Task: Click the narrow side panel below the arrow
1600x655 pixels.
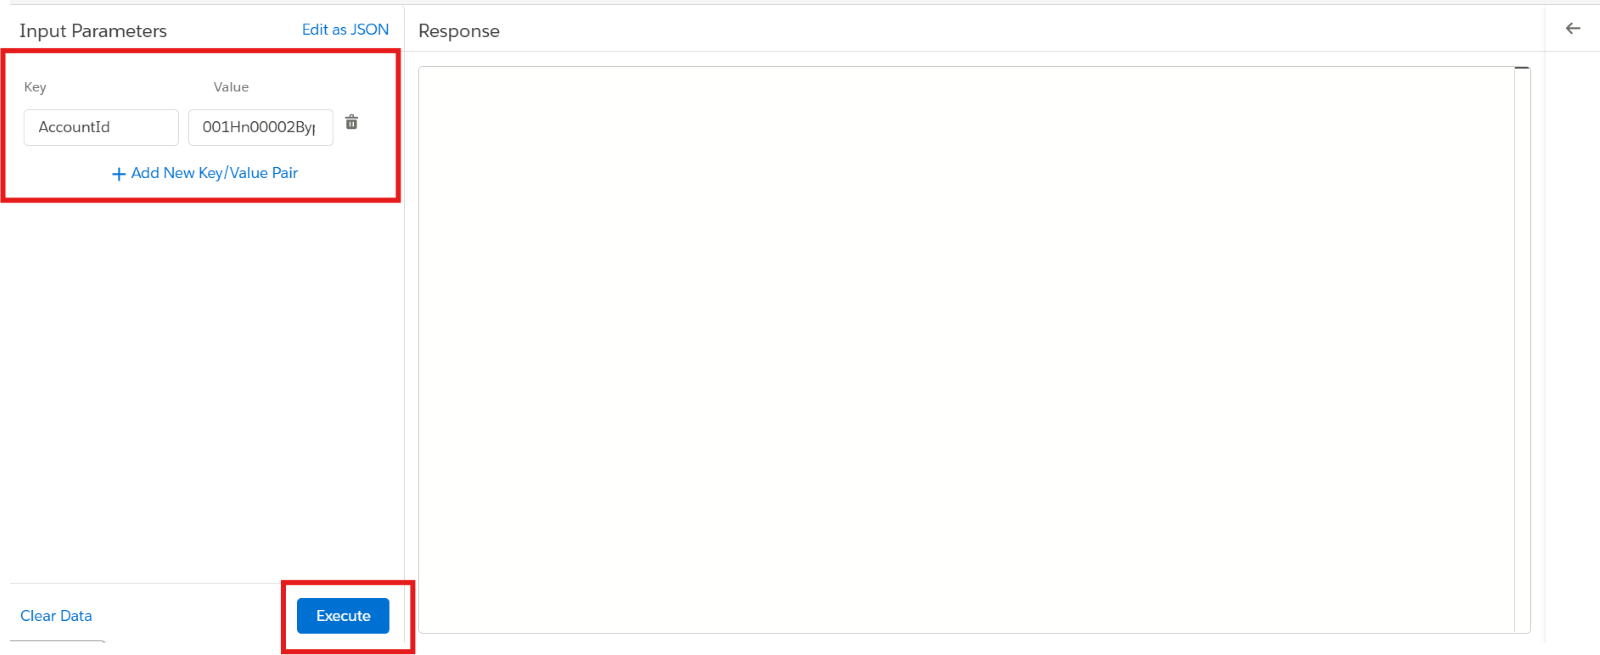Action: pos(1573,340)
